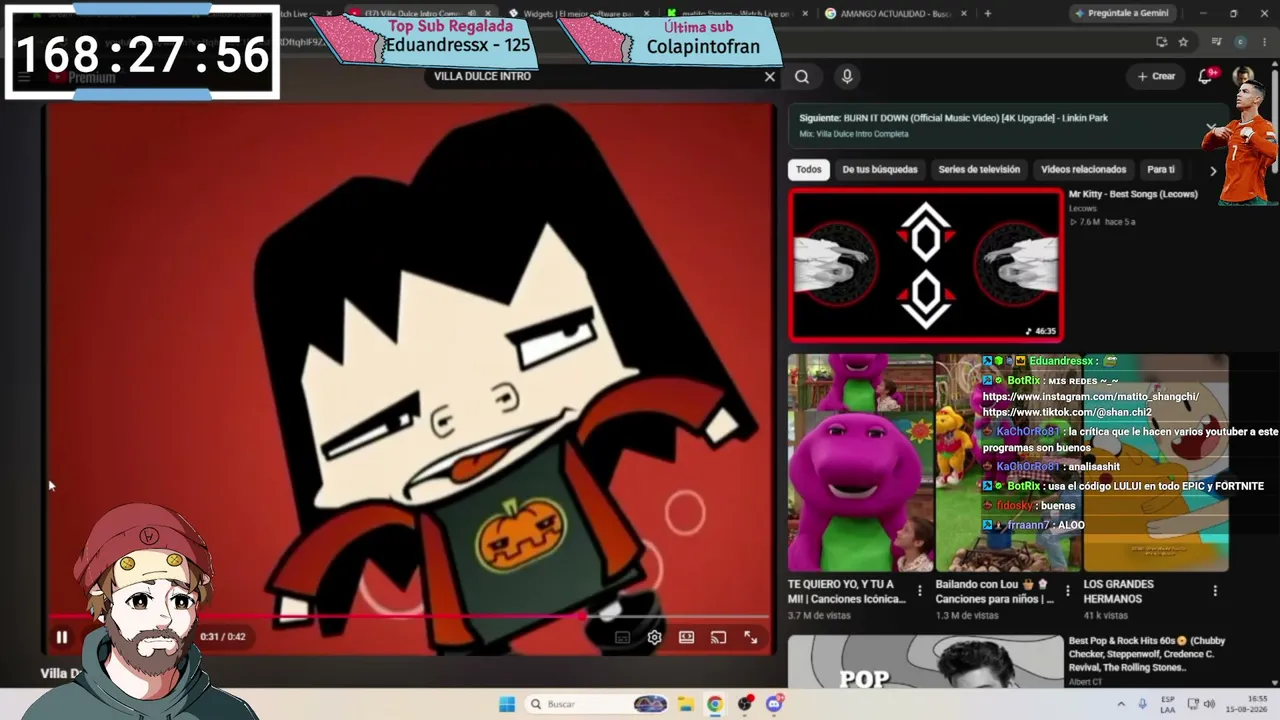Select the Videos relacionados chip
Viewport: 1280px width, 720px height.
coord(1083,170)
